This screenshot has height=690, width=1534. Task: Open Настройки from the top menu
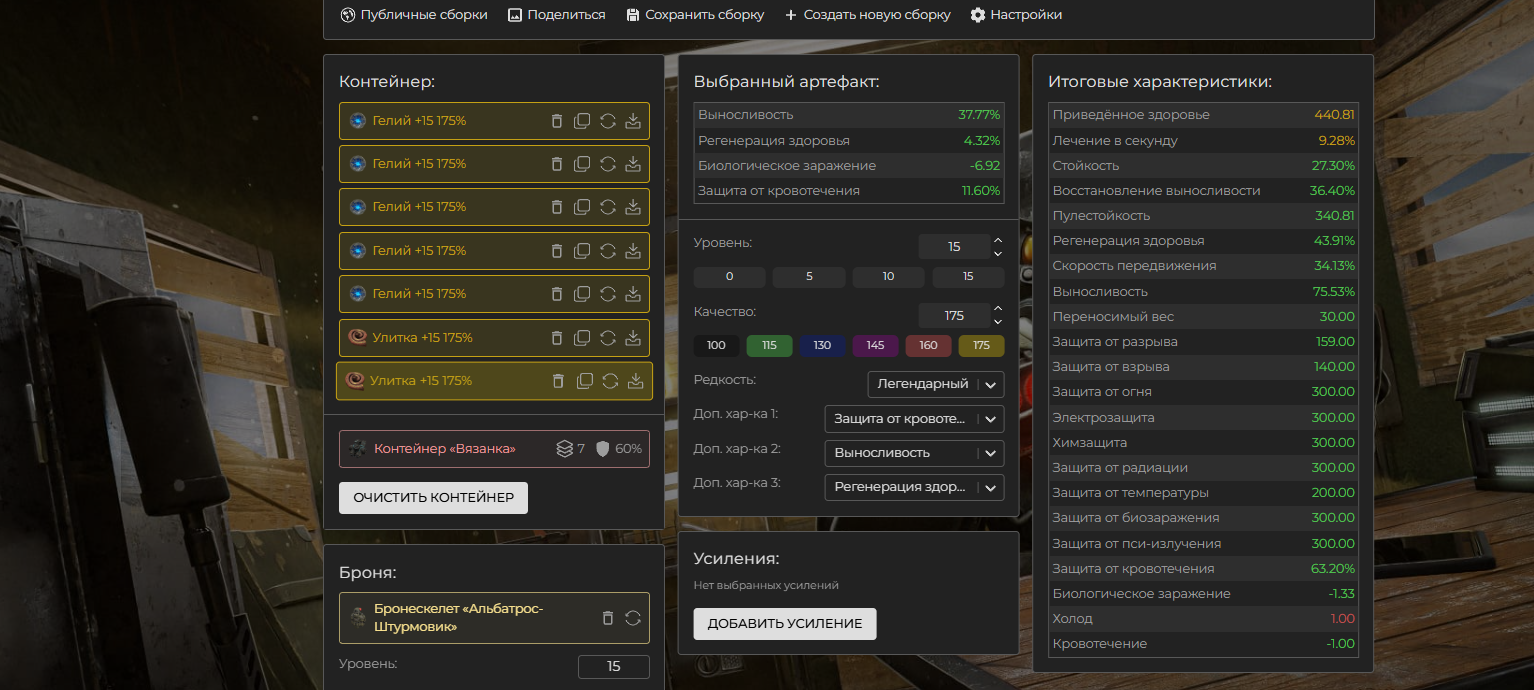1016,15
